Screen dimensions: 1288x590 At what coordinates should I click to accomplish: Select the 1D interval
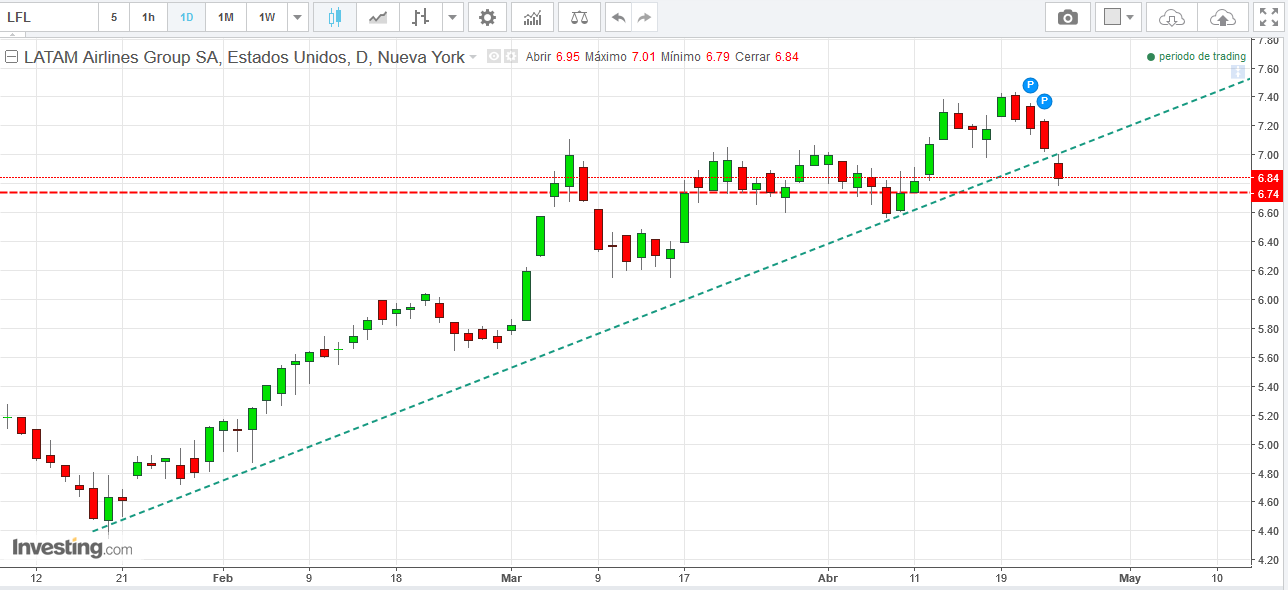(186, 17)
